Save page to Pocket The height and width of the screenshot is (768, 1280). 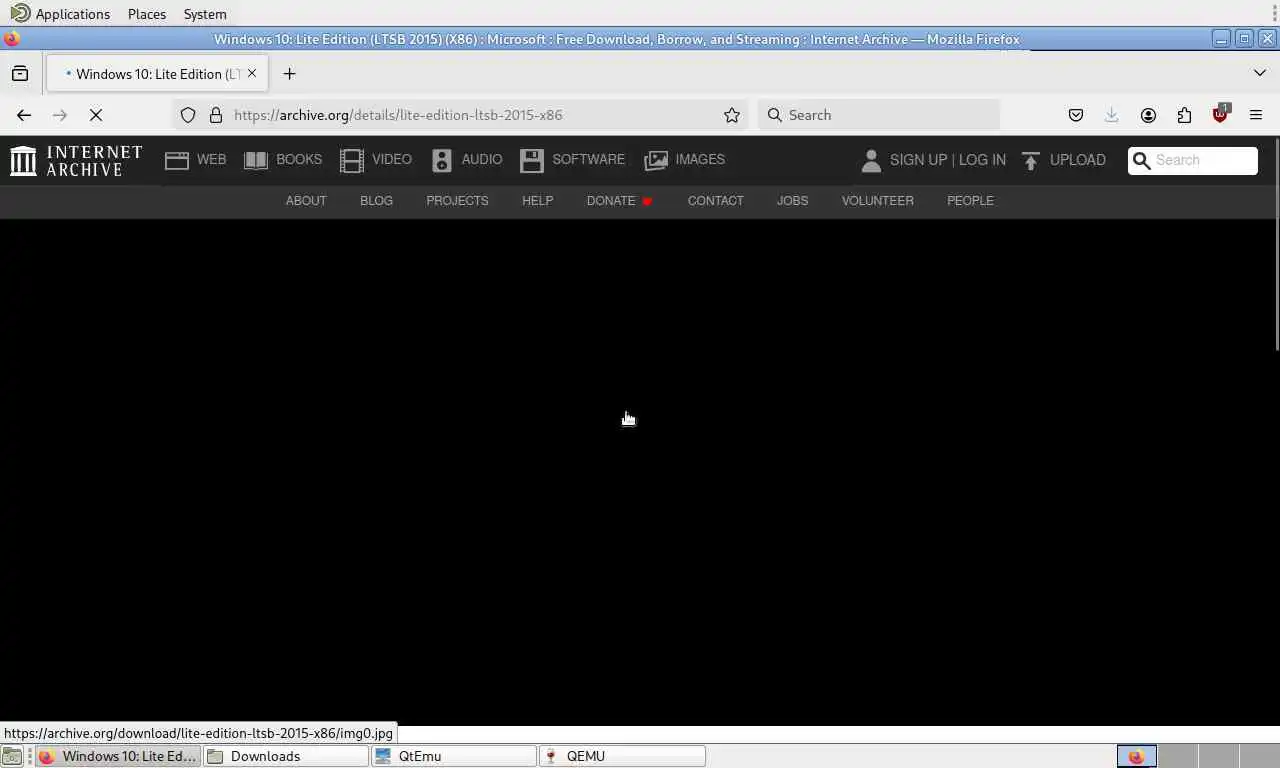point(1076,115)
